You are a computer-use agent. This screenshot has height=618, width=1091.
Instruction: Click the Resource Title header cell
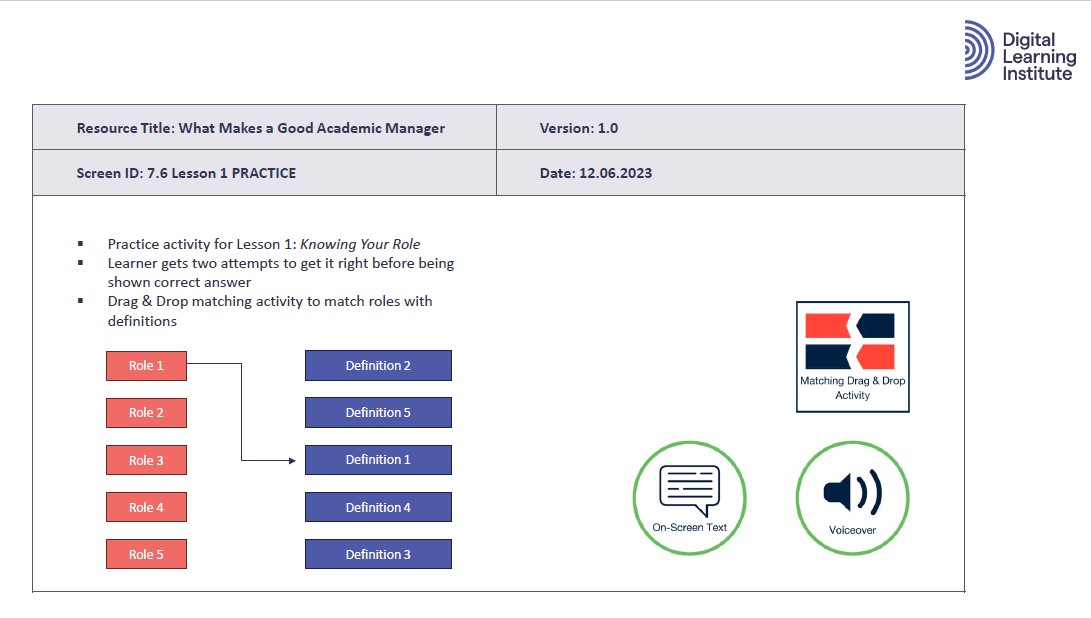[x=264, y=128]
